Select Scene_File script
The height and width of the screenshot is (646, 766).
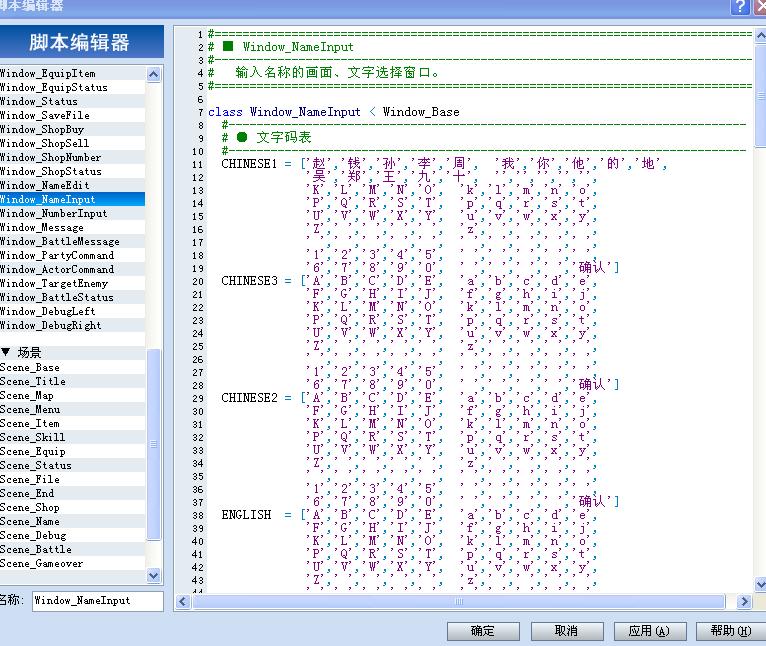click(x=72, y=479)
